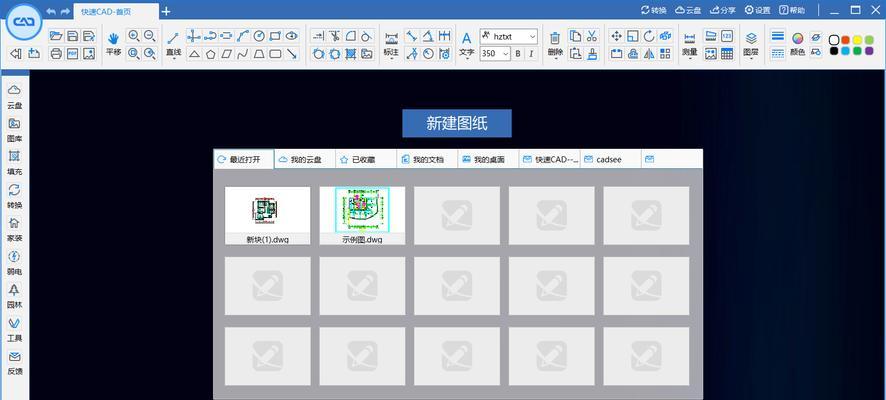Pick the purple color swatch
This screenshot has width=886, height=400.
(869, 51)
